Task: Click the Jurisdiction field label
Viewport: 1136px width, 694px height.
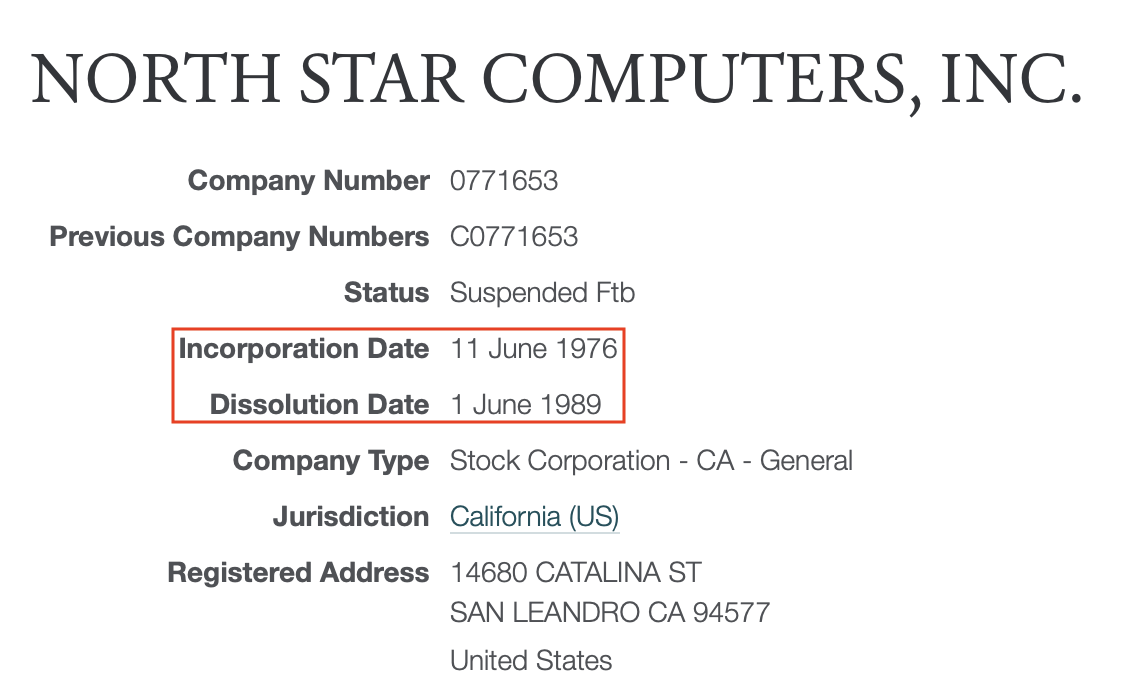Action: (x=350, y=517)
